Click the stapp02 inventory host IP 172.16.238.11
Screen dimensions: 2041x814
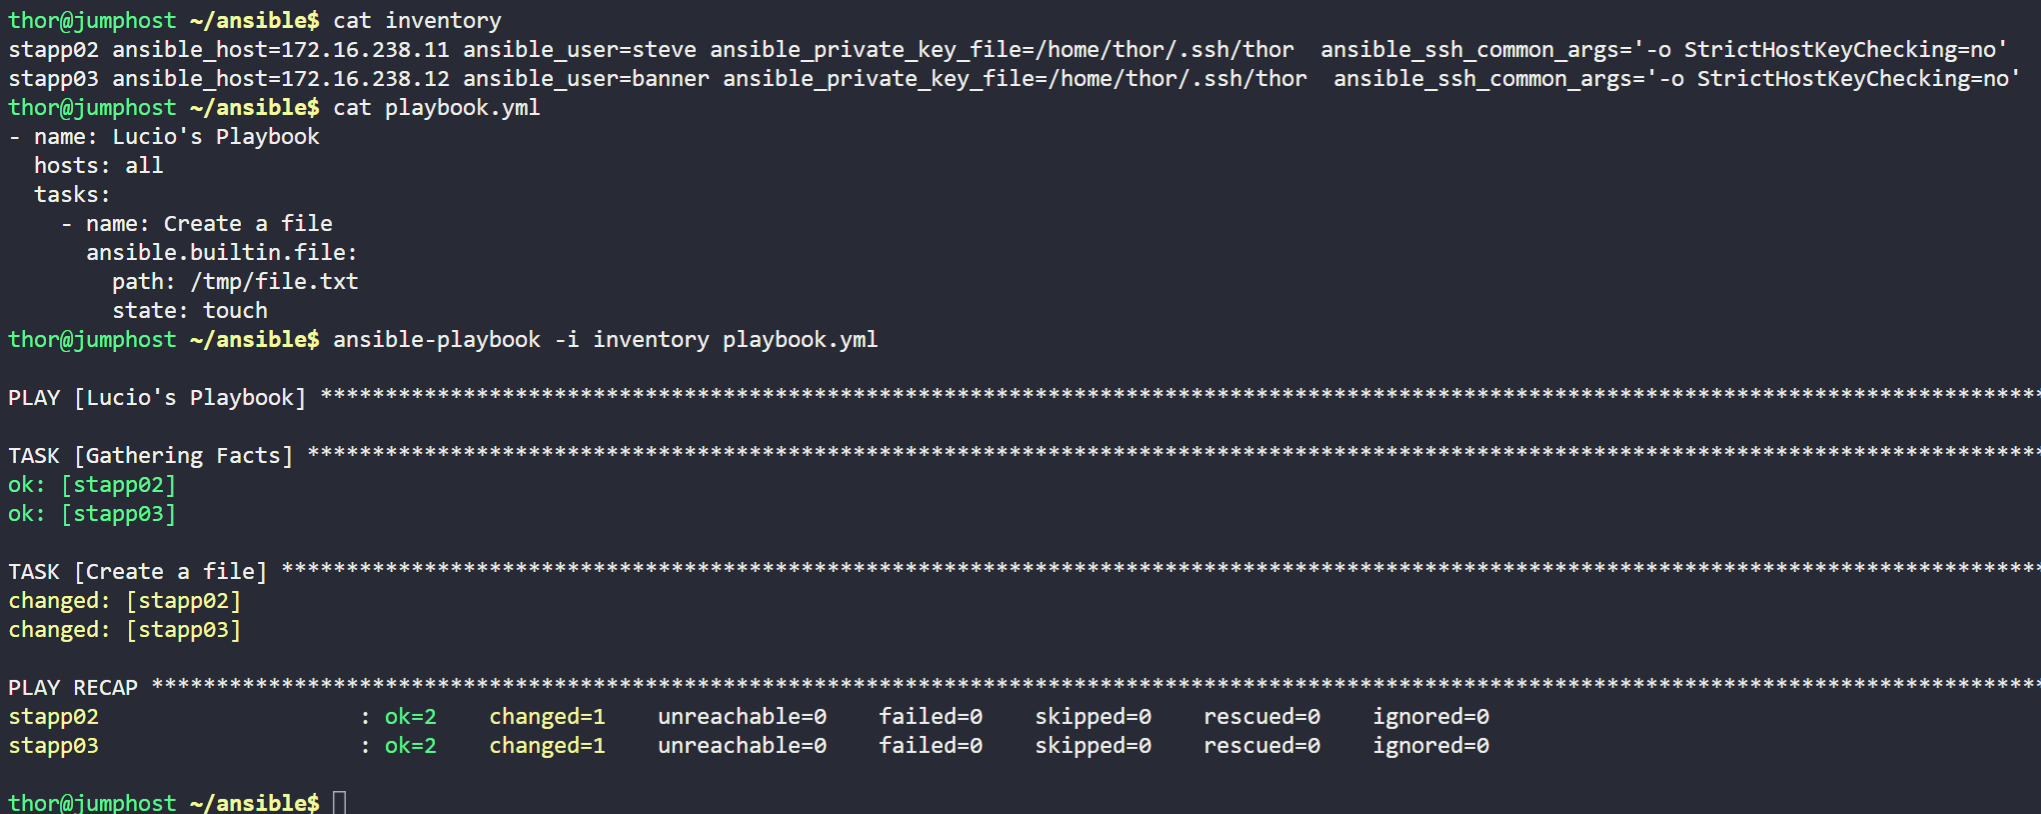pyautogui.click(x=365, y=50)
